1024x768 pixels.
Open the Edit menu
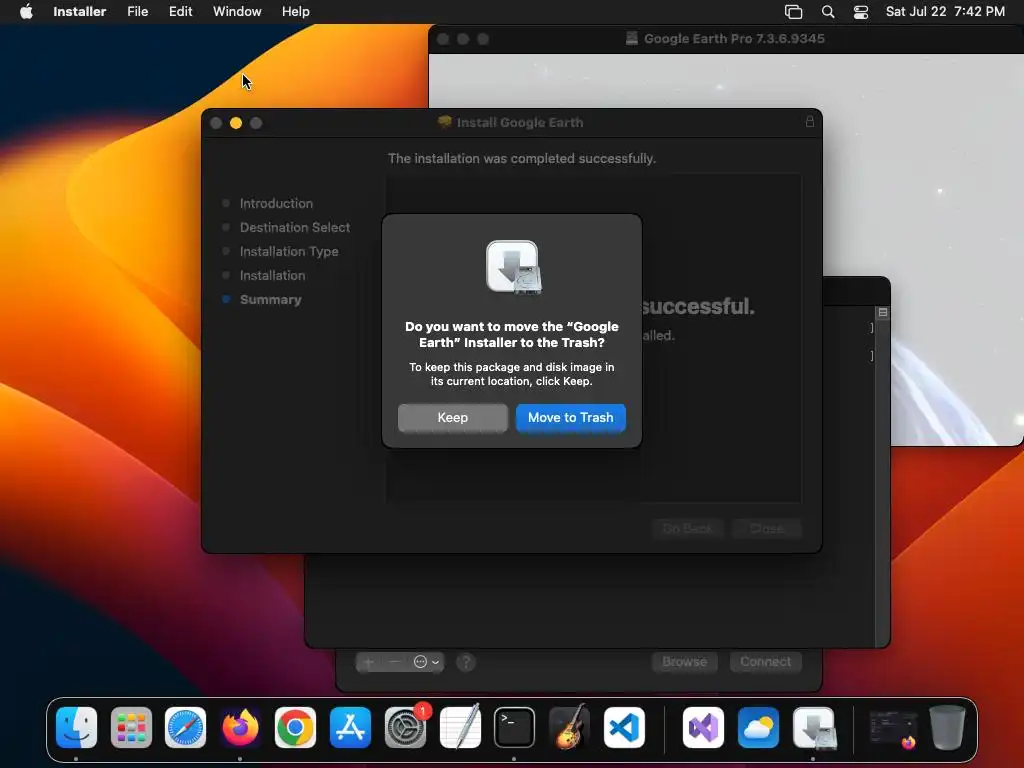180,12
